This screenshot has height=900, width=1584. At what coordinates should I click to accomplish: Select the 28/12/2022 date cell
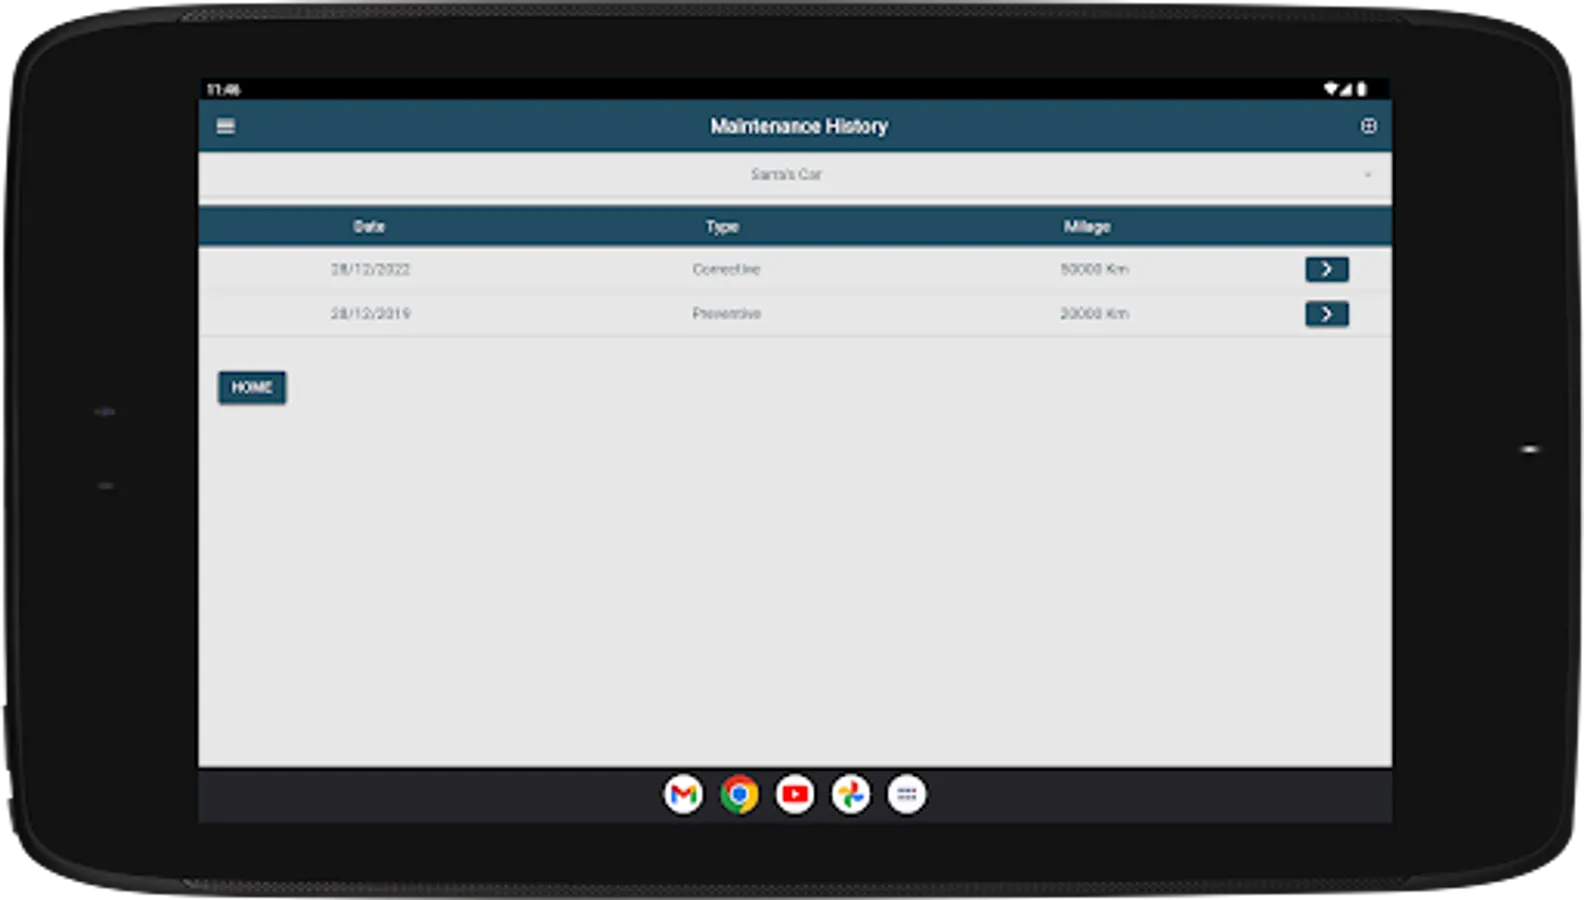[x=370, y=269]
